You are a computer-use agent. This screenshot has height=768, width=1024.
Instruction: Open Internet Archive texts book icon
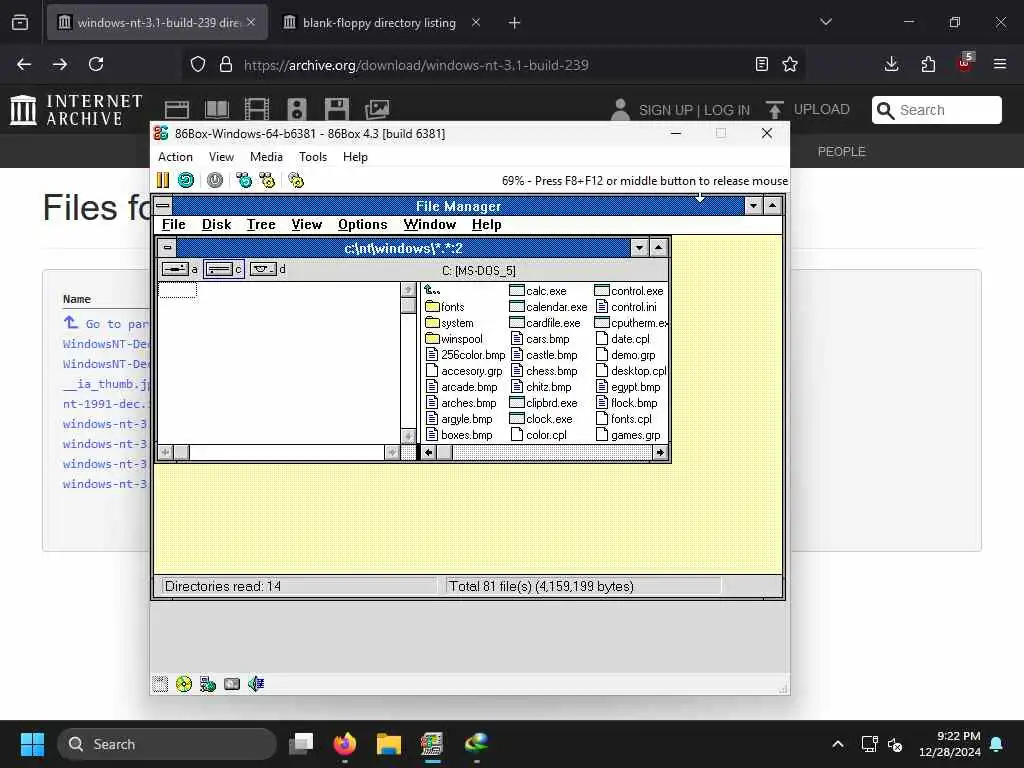coord(217,110)
